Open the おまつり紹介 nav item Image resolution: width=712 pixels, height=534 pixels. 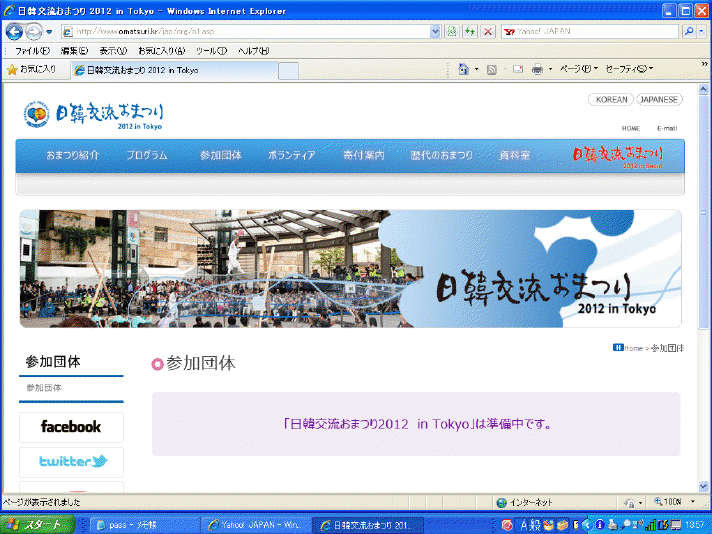(73, 155)
